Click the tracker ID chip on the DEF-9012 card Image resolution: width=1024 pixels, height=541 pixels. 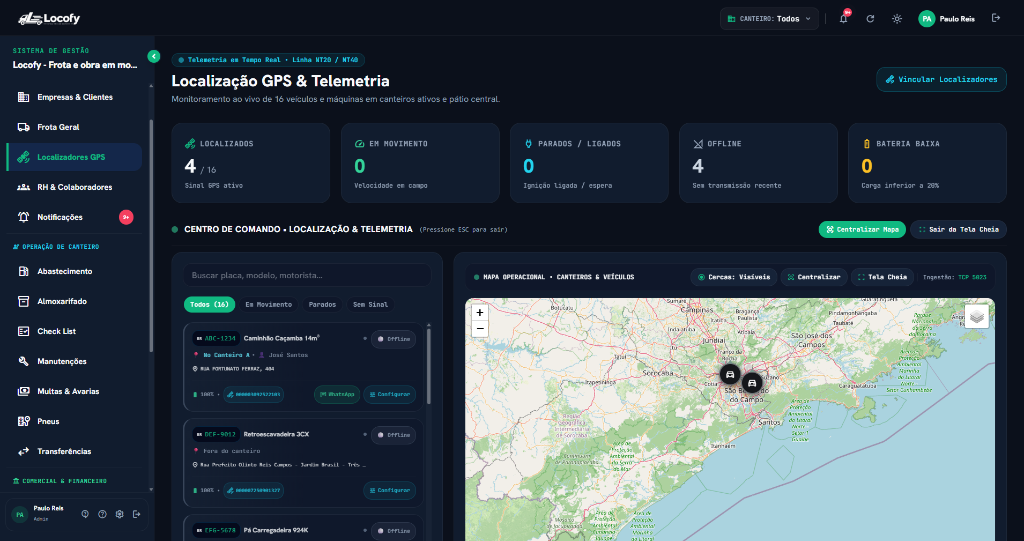click(253, 490)
